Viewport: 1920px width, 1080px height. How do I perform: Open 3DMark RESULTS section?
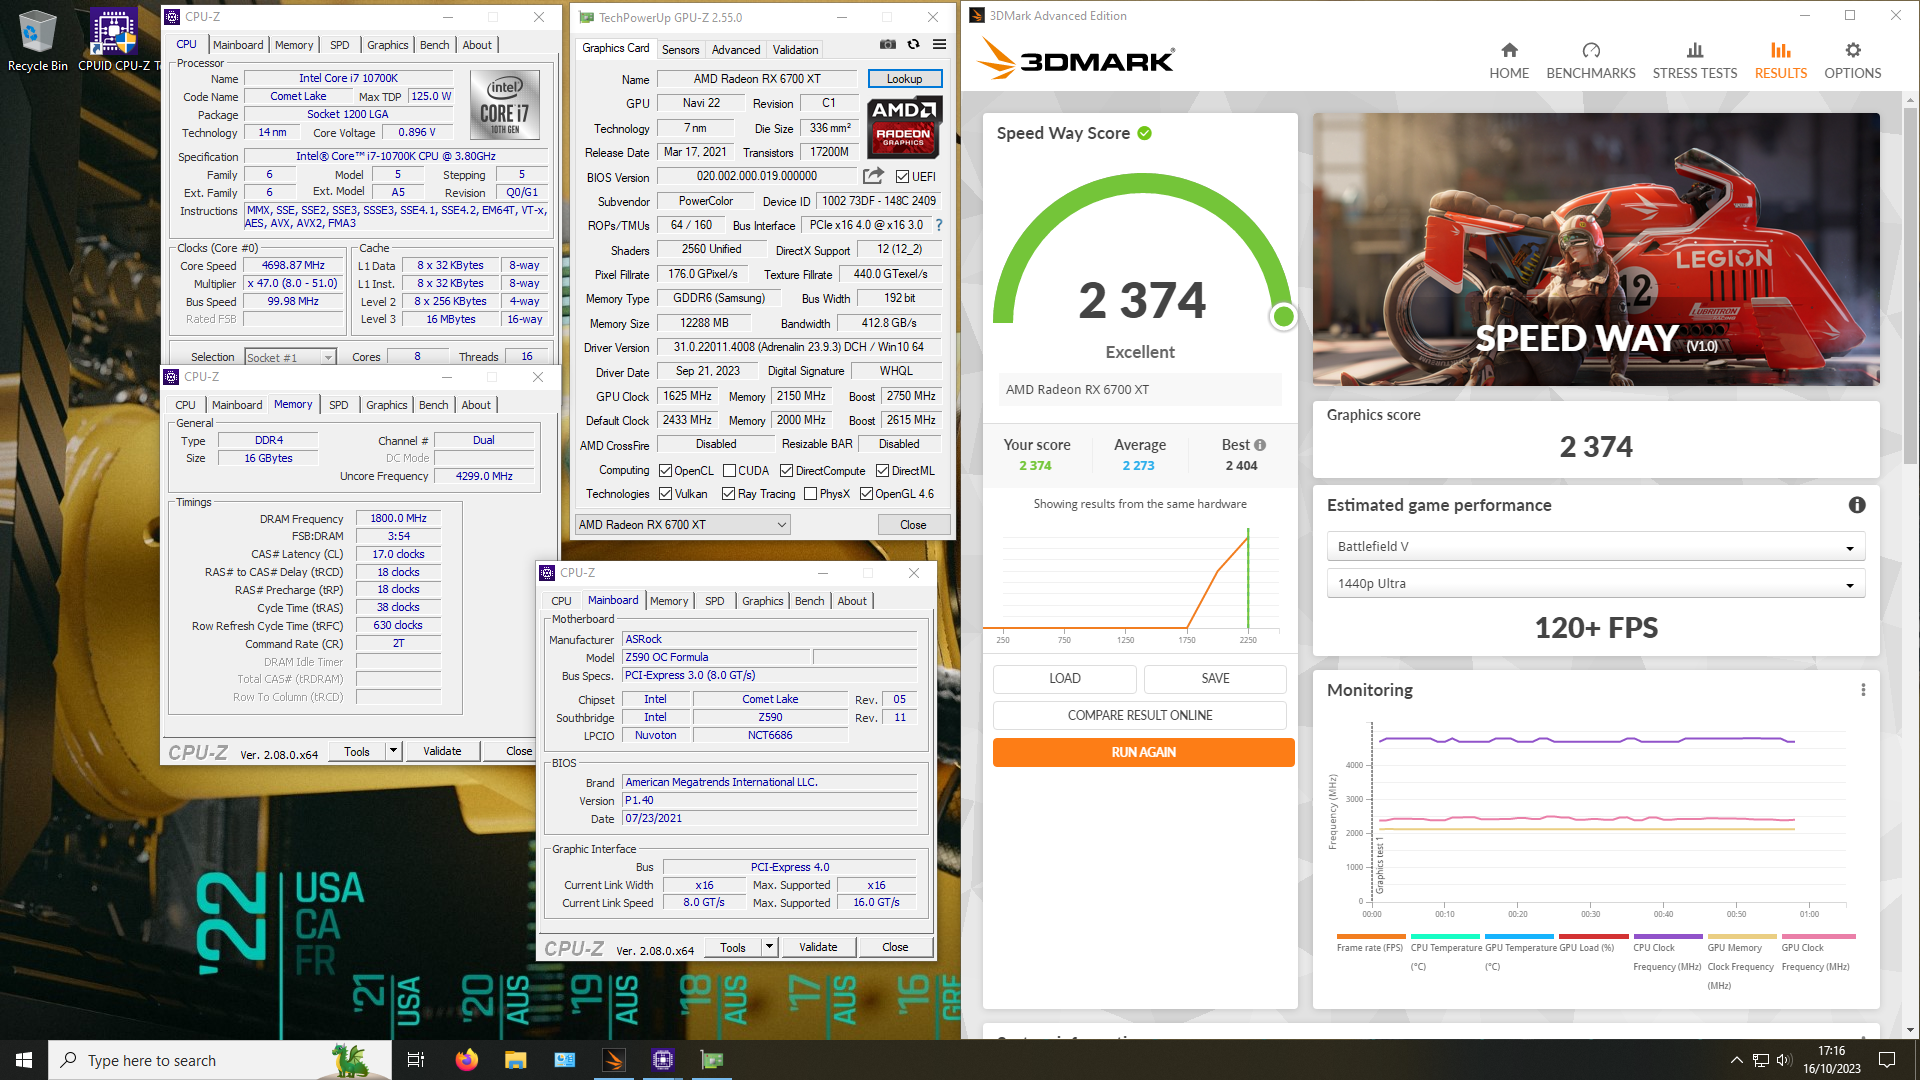pyautogui.click(x=1781, y=61)
